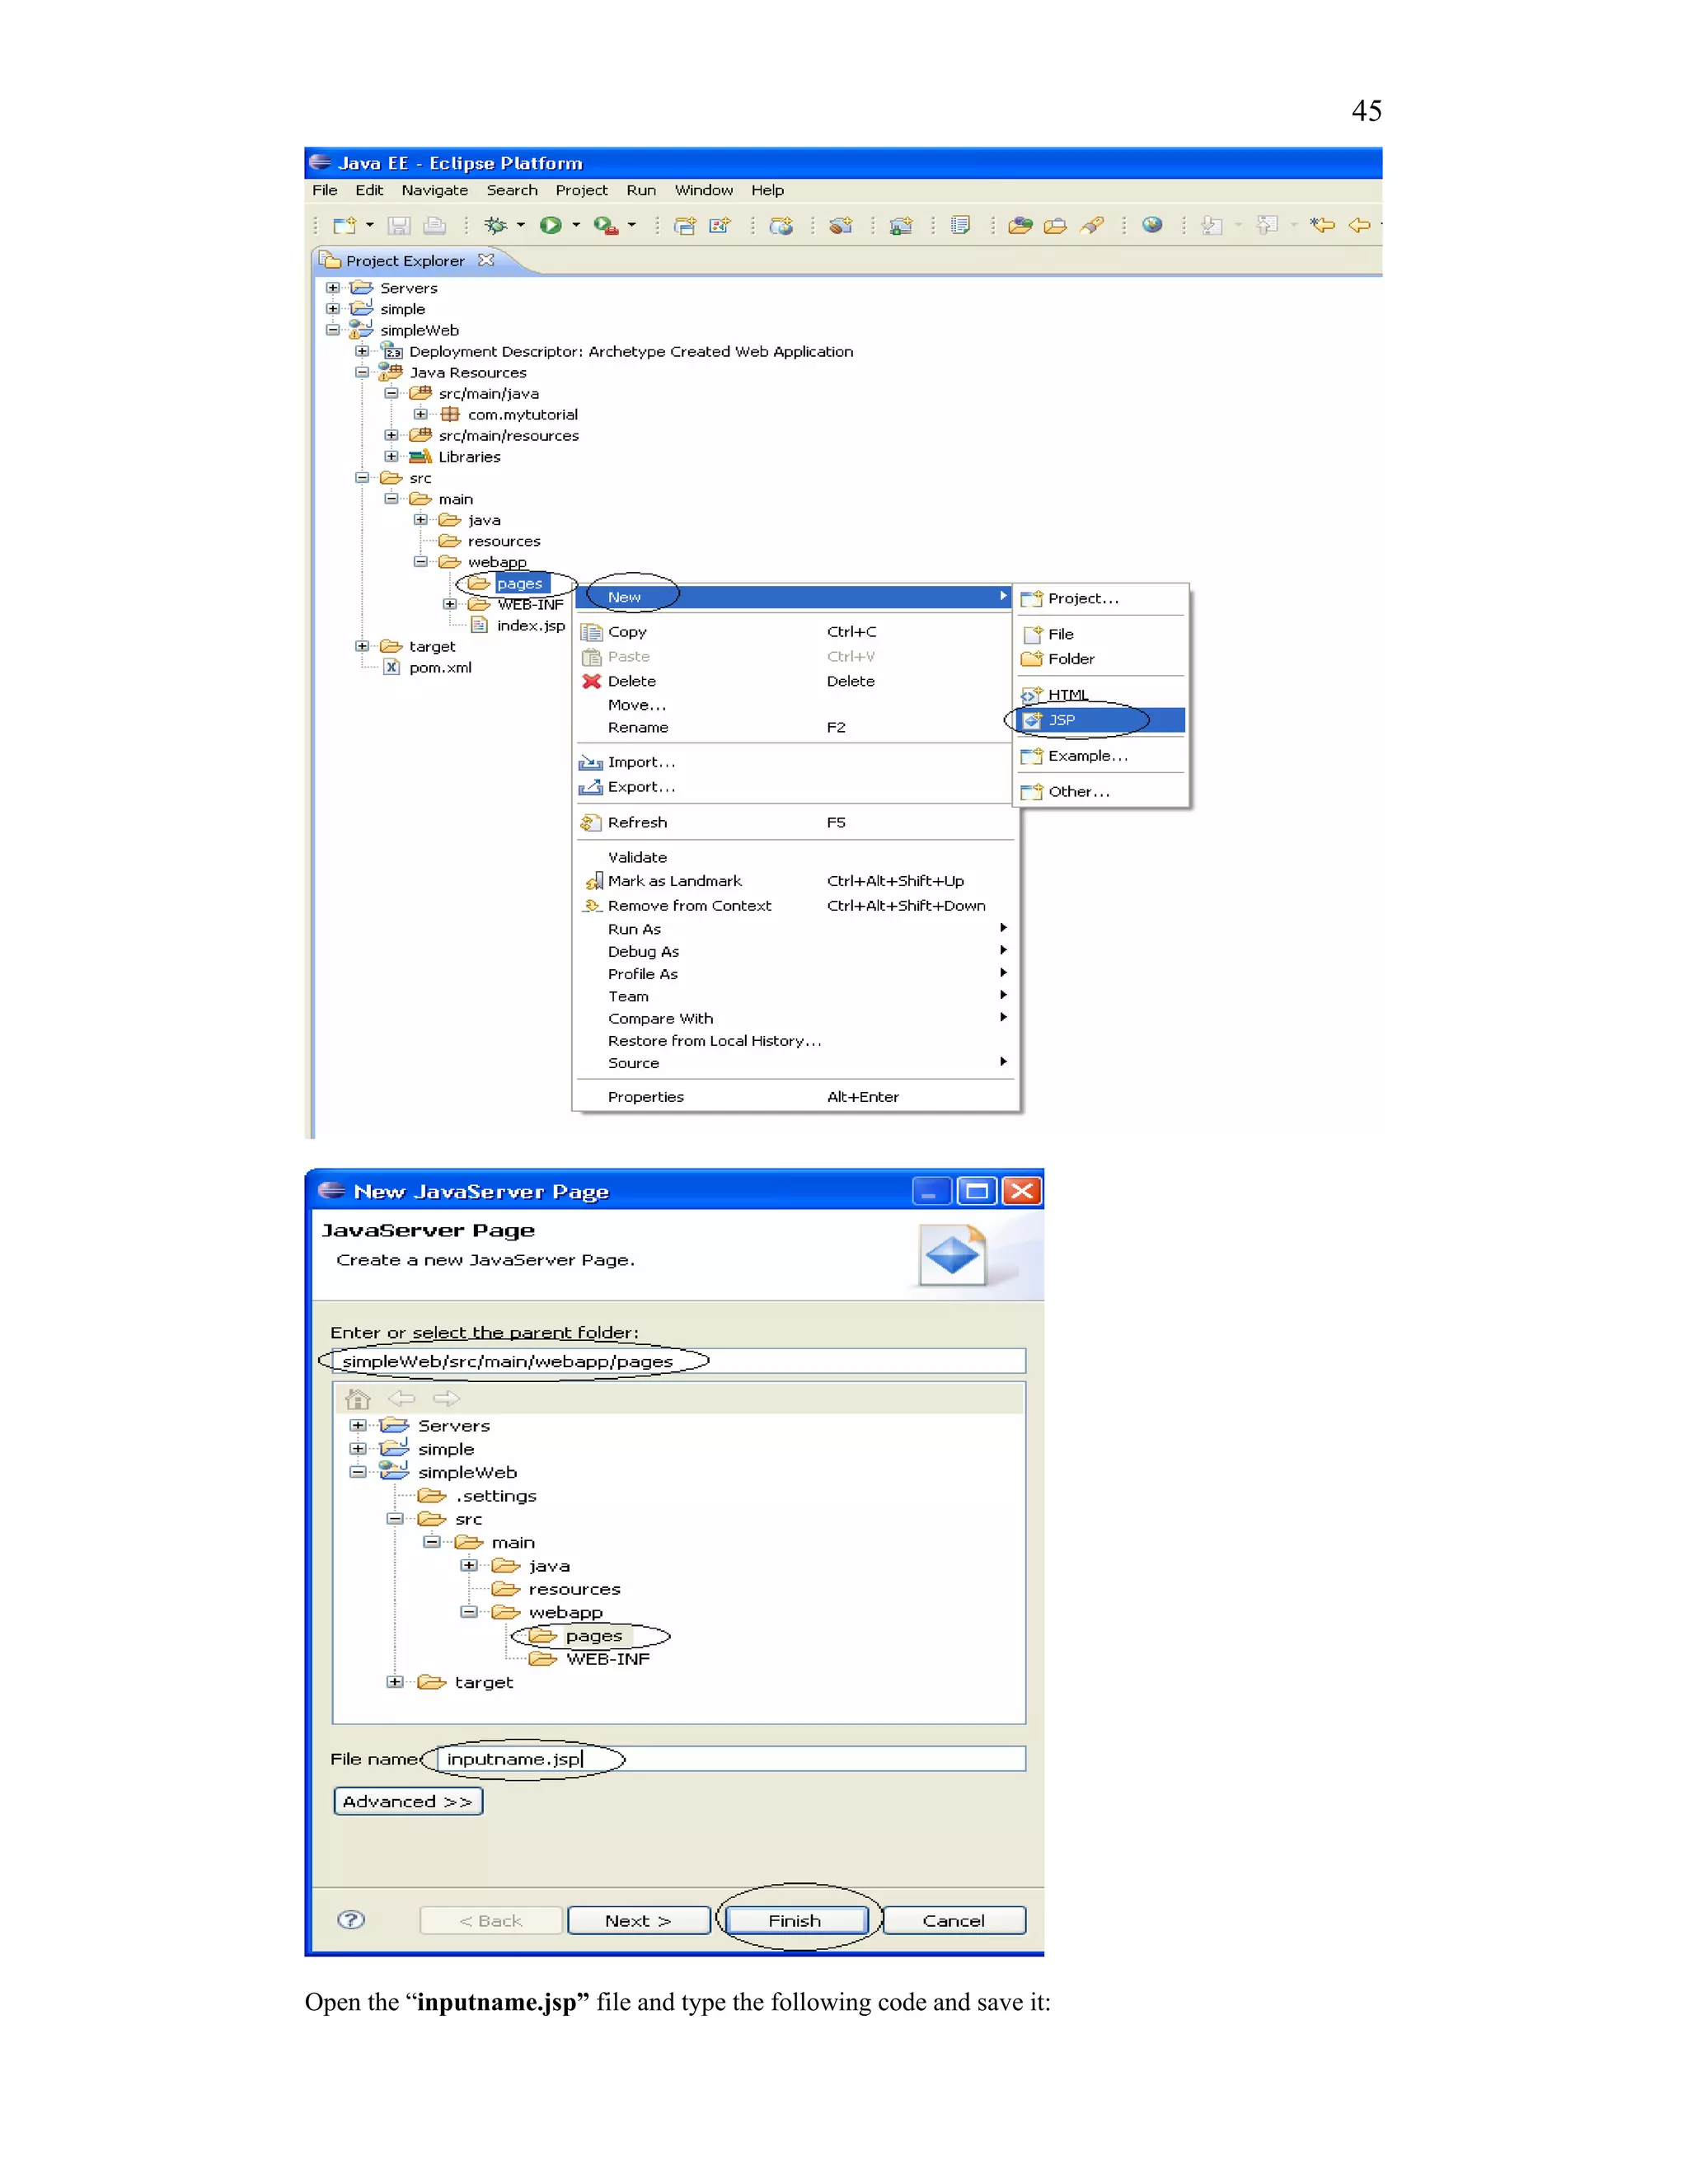
Task: Click the Open Web Browser globe icon
Action: pos(1152,225)
